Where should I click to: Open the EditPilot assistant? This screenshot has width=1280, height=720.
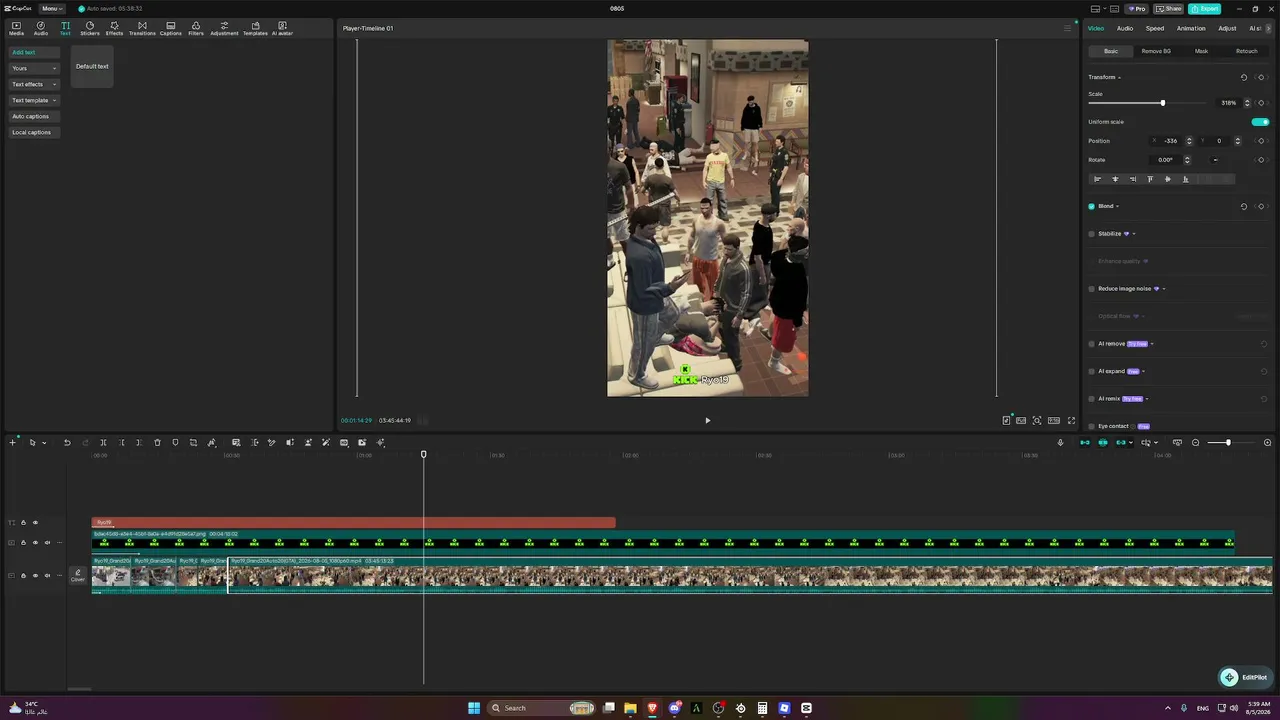pos(1244,677)
